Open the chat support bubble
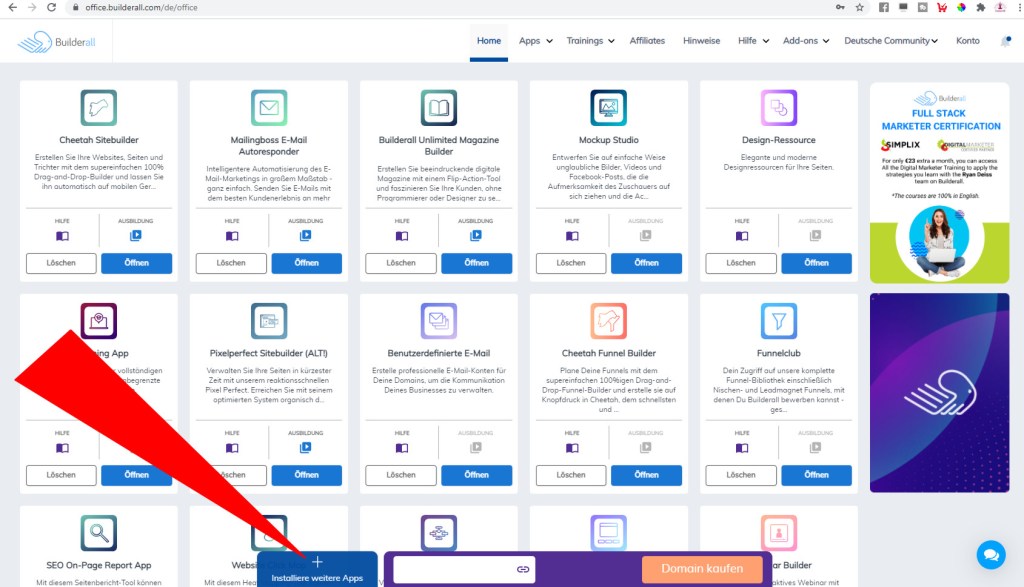Viewport: 1024px width, 587px height. tap(991, 554)
